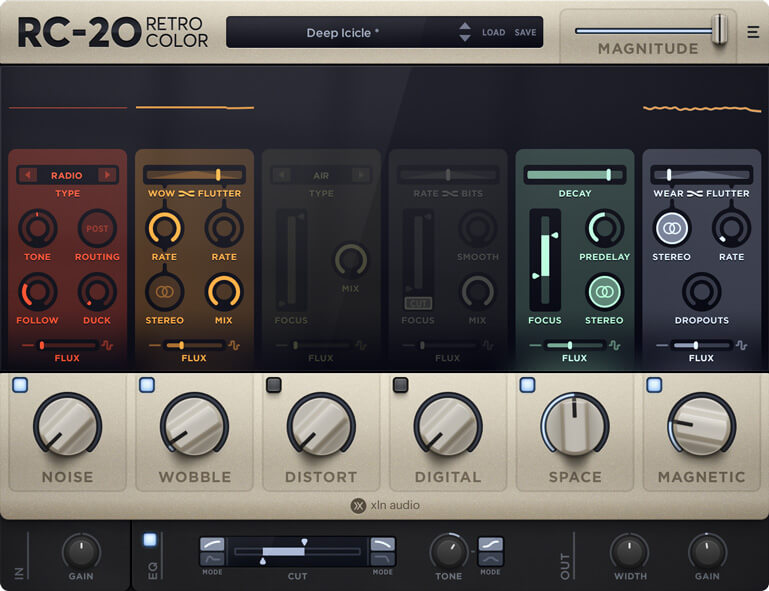
Task: Select the Tone upper mode icon
Action: click(x=490, y=544)
